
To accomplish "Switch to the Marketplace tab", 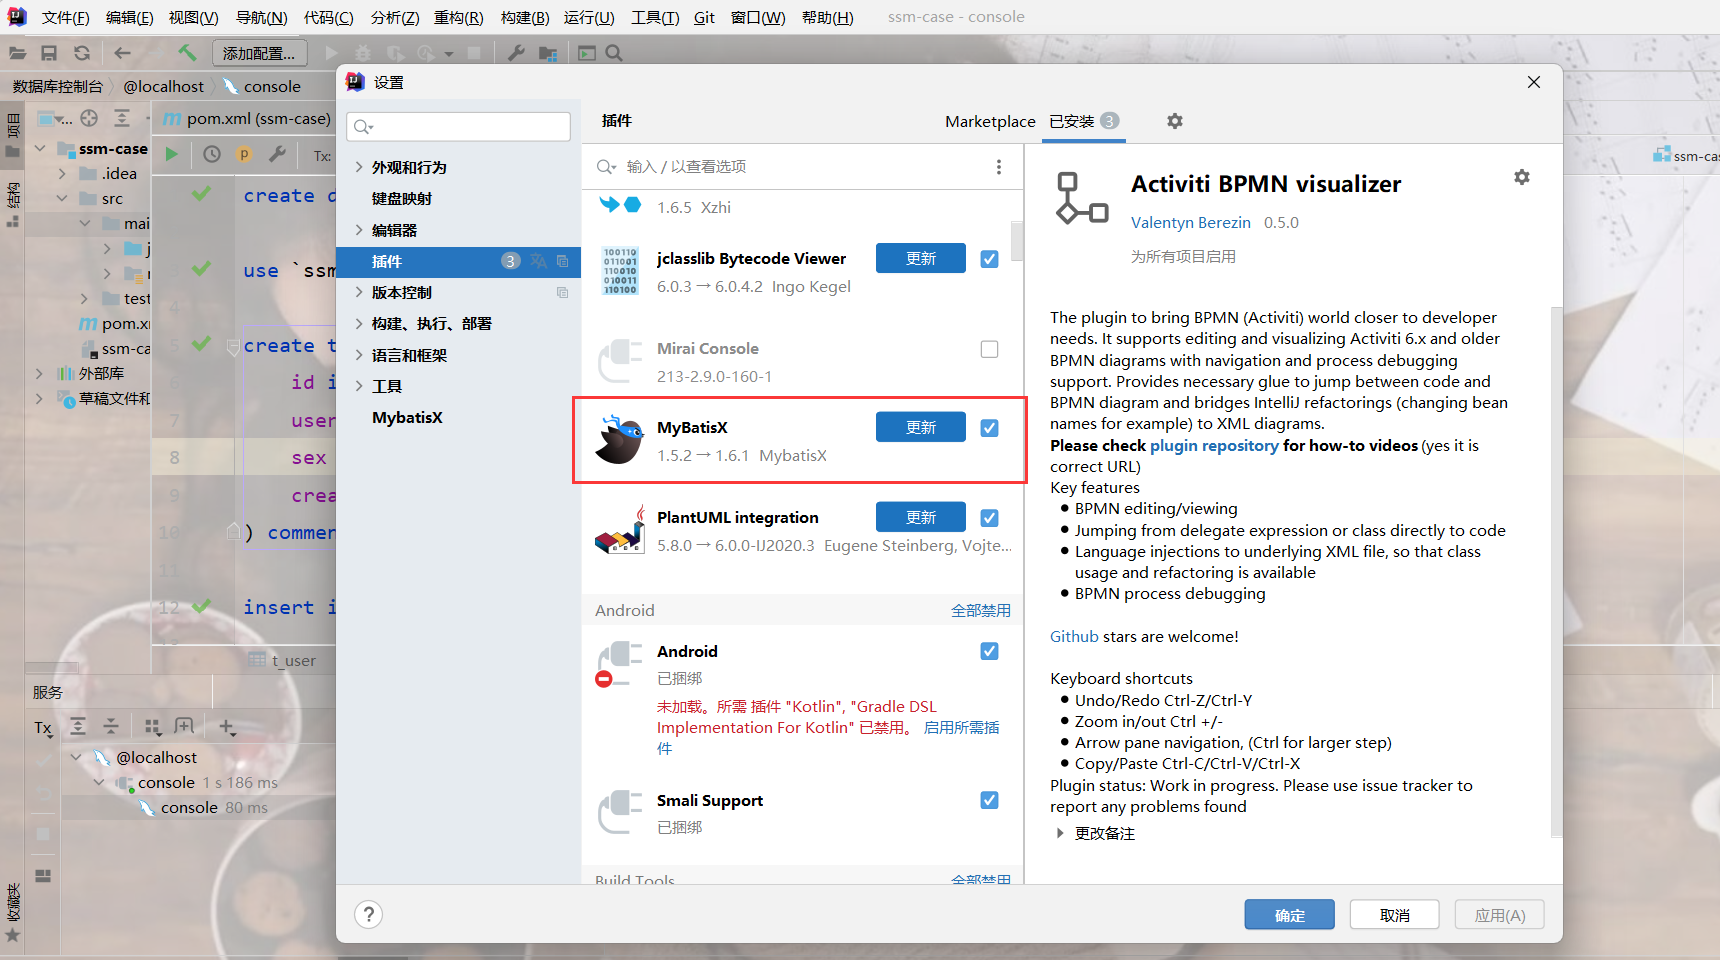I will pyautogui.click(x=990, y=121).
